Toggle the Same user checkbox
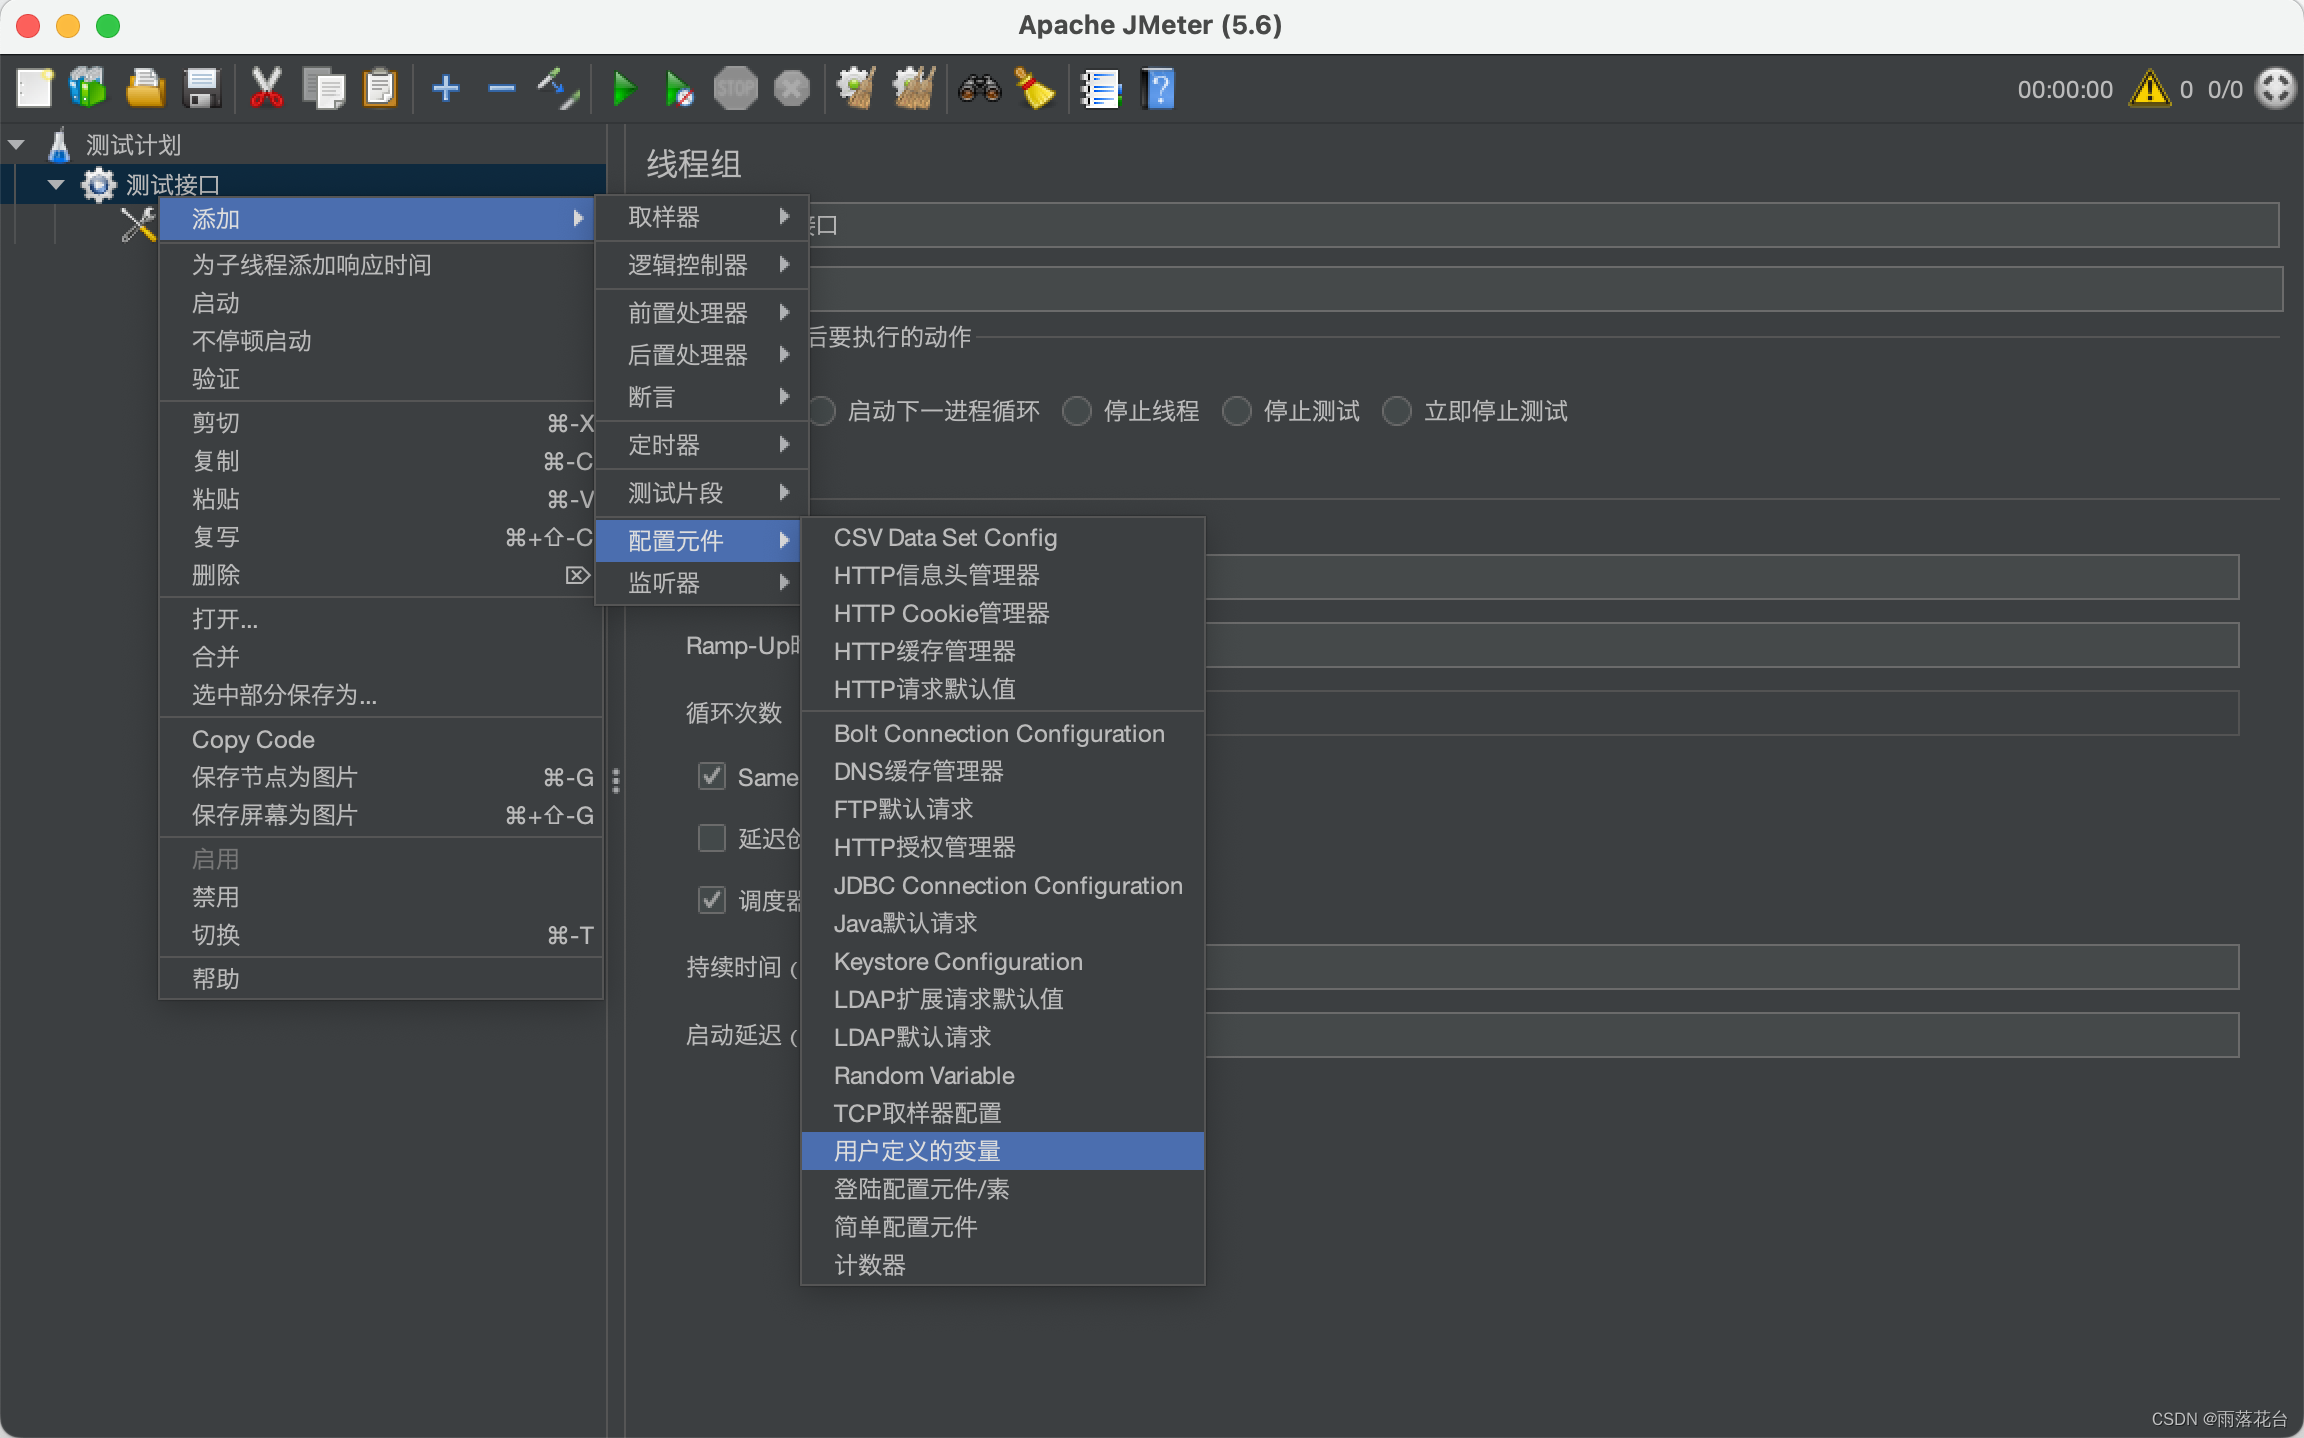Viewport: 2304px width, 1438px height. click(712, 776)
